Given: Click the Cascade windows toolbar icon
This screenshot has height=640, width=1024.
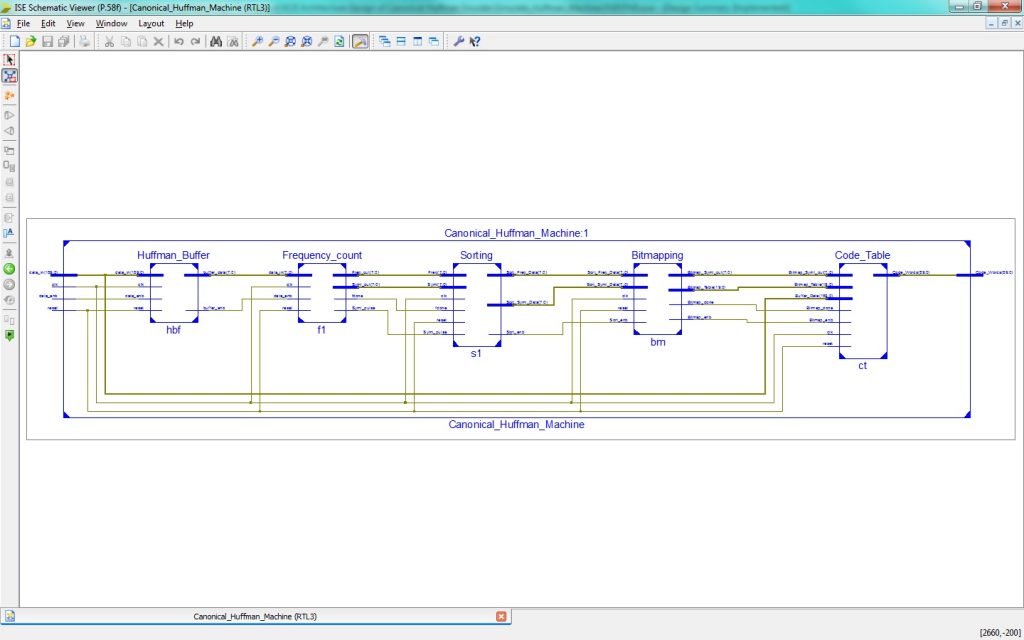Looking at the screenshot, I should tap(384, 42).
